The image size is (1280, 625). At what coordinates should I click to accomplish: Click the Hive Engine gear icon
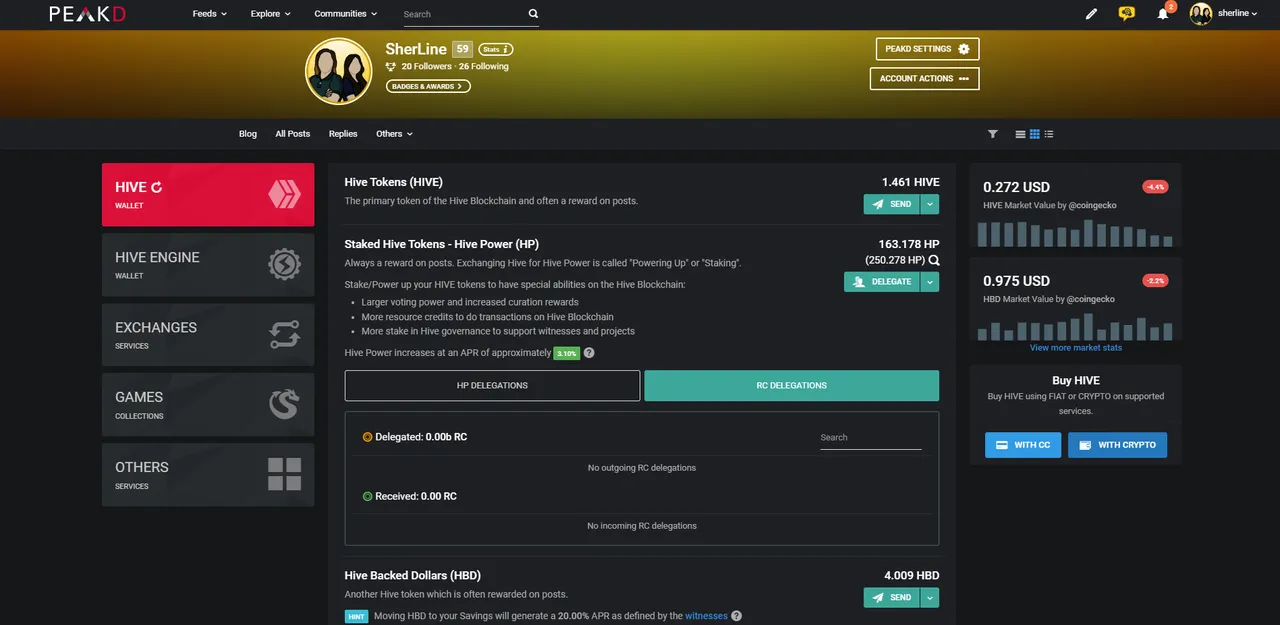click(x=284, y=265)
